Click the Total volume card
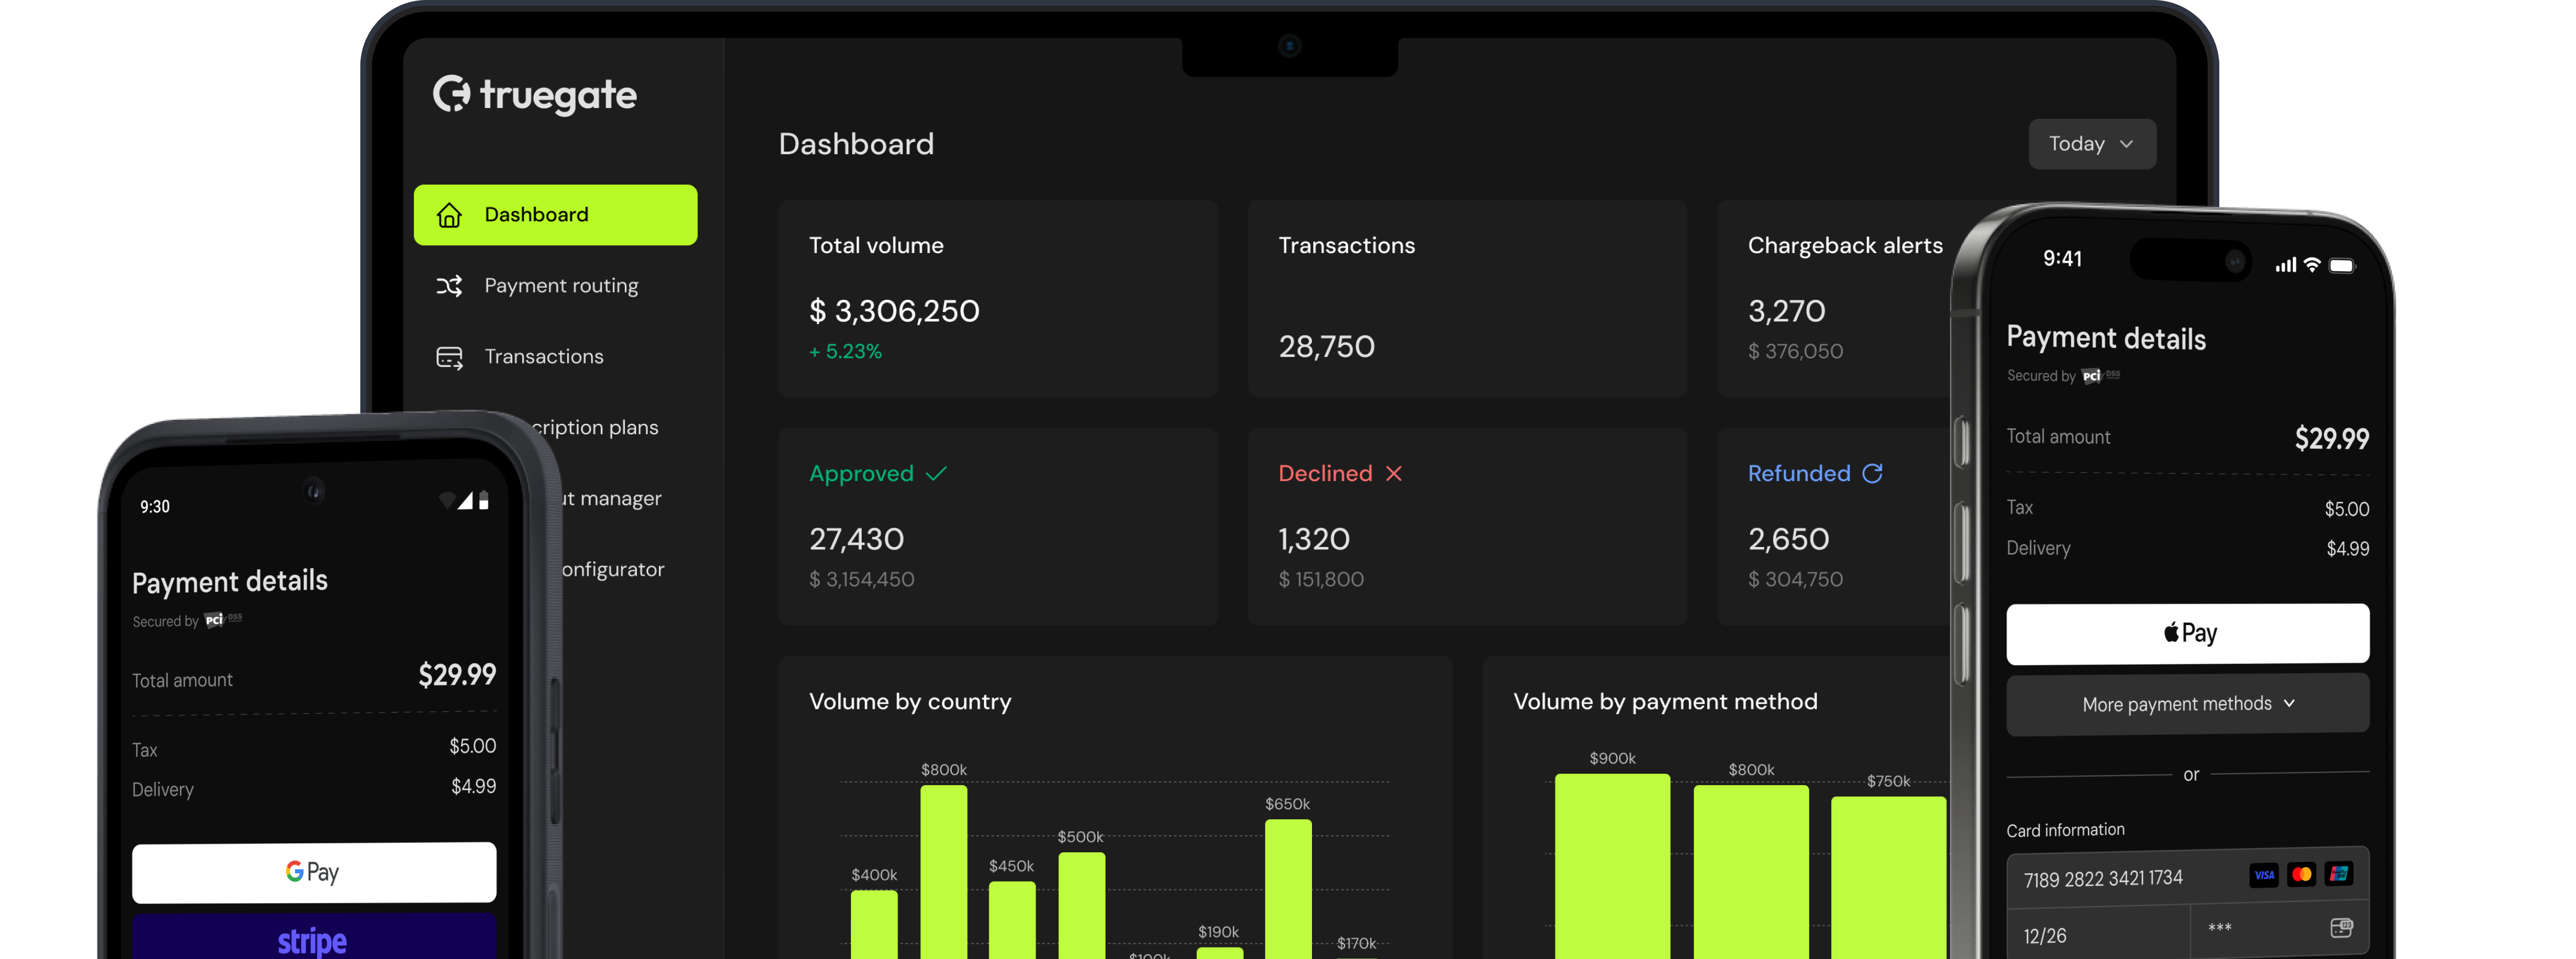This screenshot has height=959, width=2576. point(998,299)
